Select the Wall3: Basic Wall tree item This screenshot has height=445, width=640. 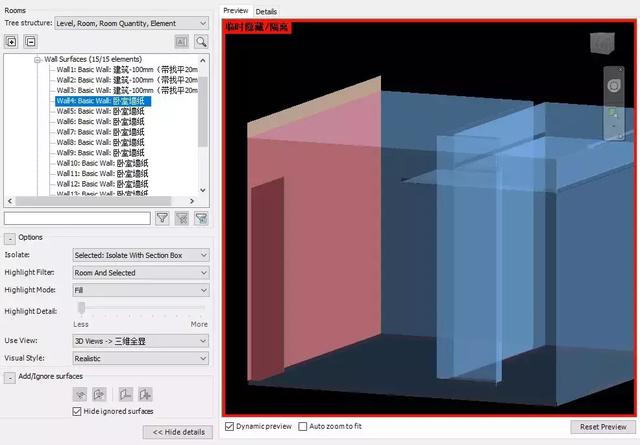127,90
